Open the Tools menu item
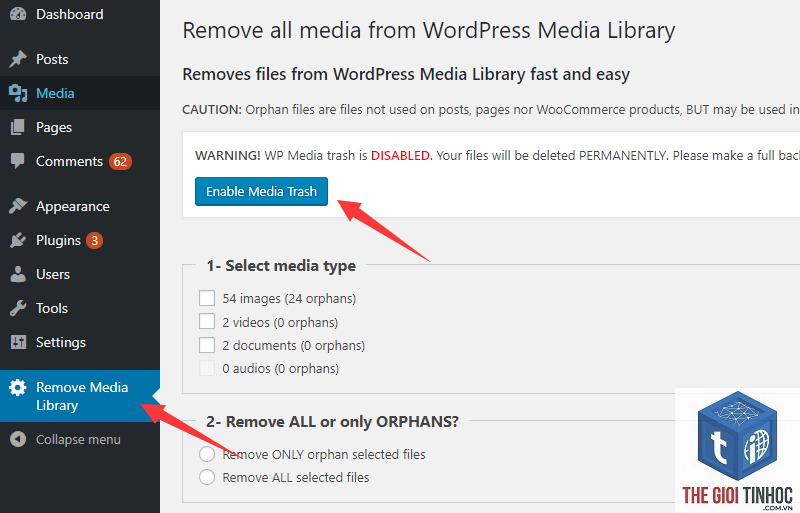 click(x=80, y=308)
